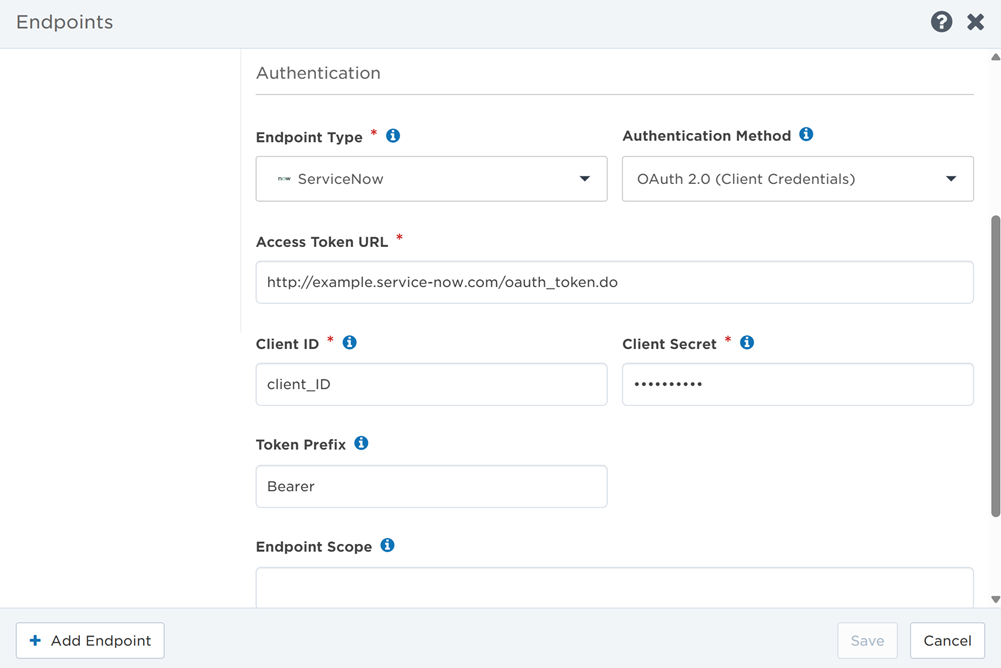The height and width of the screenshot is (668, 1001).
Task: Cancel the endpoint changes
Action: point(947,641)
